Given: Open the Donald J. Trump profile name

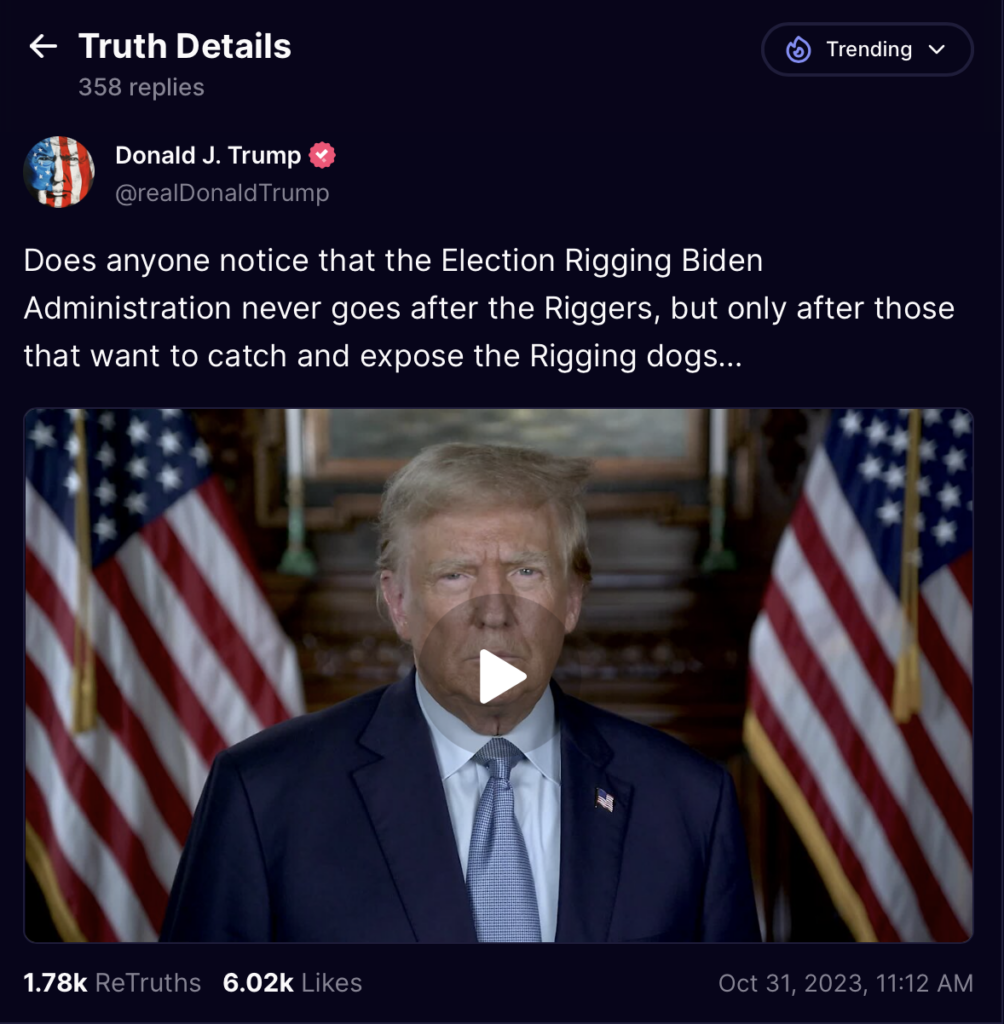Looking at the screenshot, I should click(208, 155).
